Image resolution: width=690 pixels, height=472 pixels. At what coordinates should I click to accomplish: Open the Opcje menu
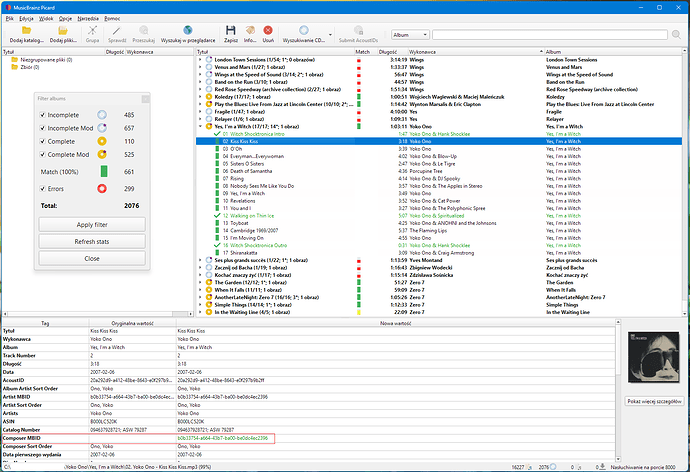[65, 19]
